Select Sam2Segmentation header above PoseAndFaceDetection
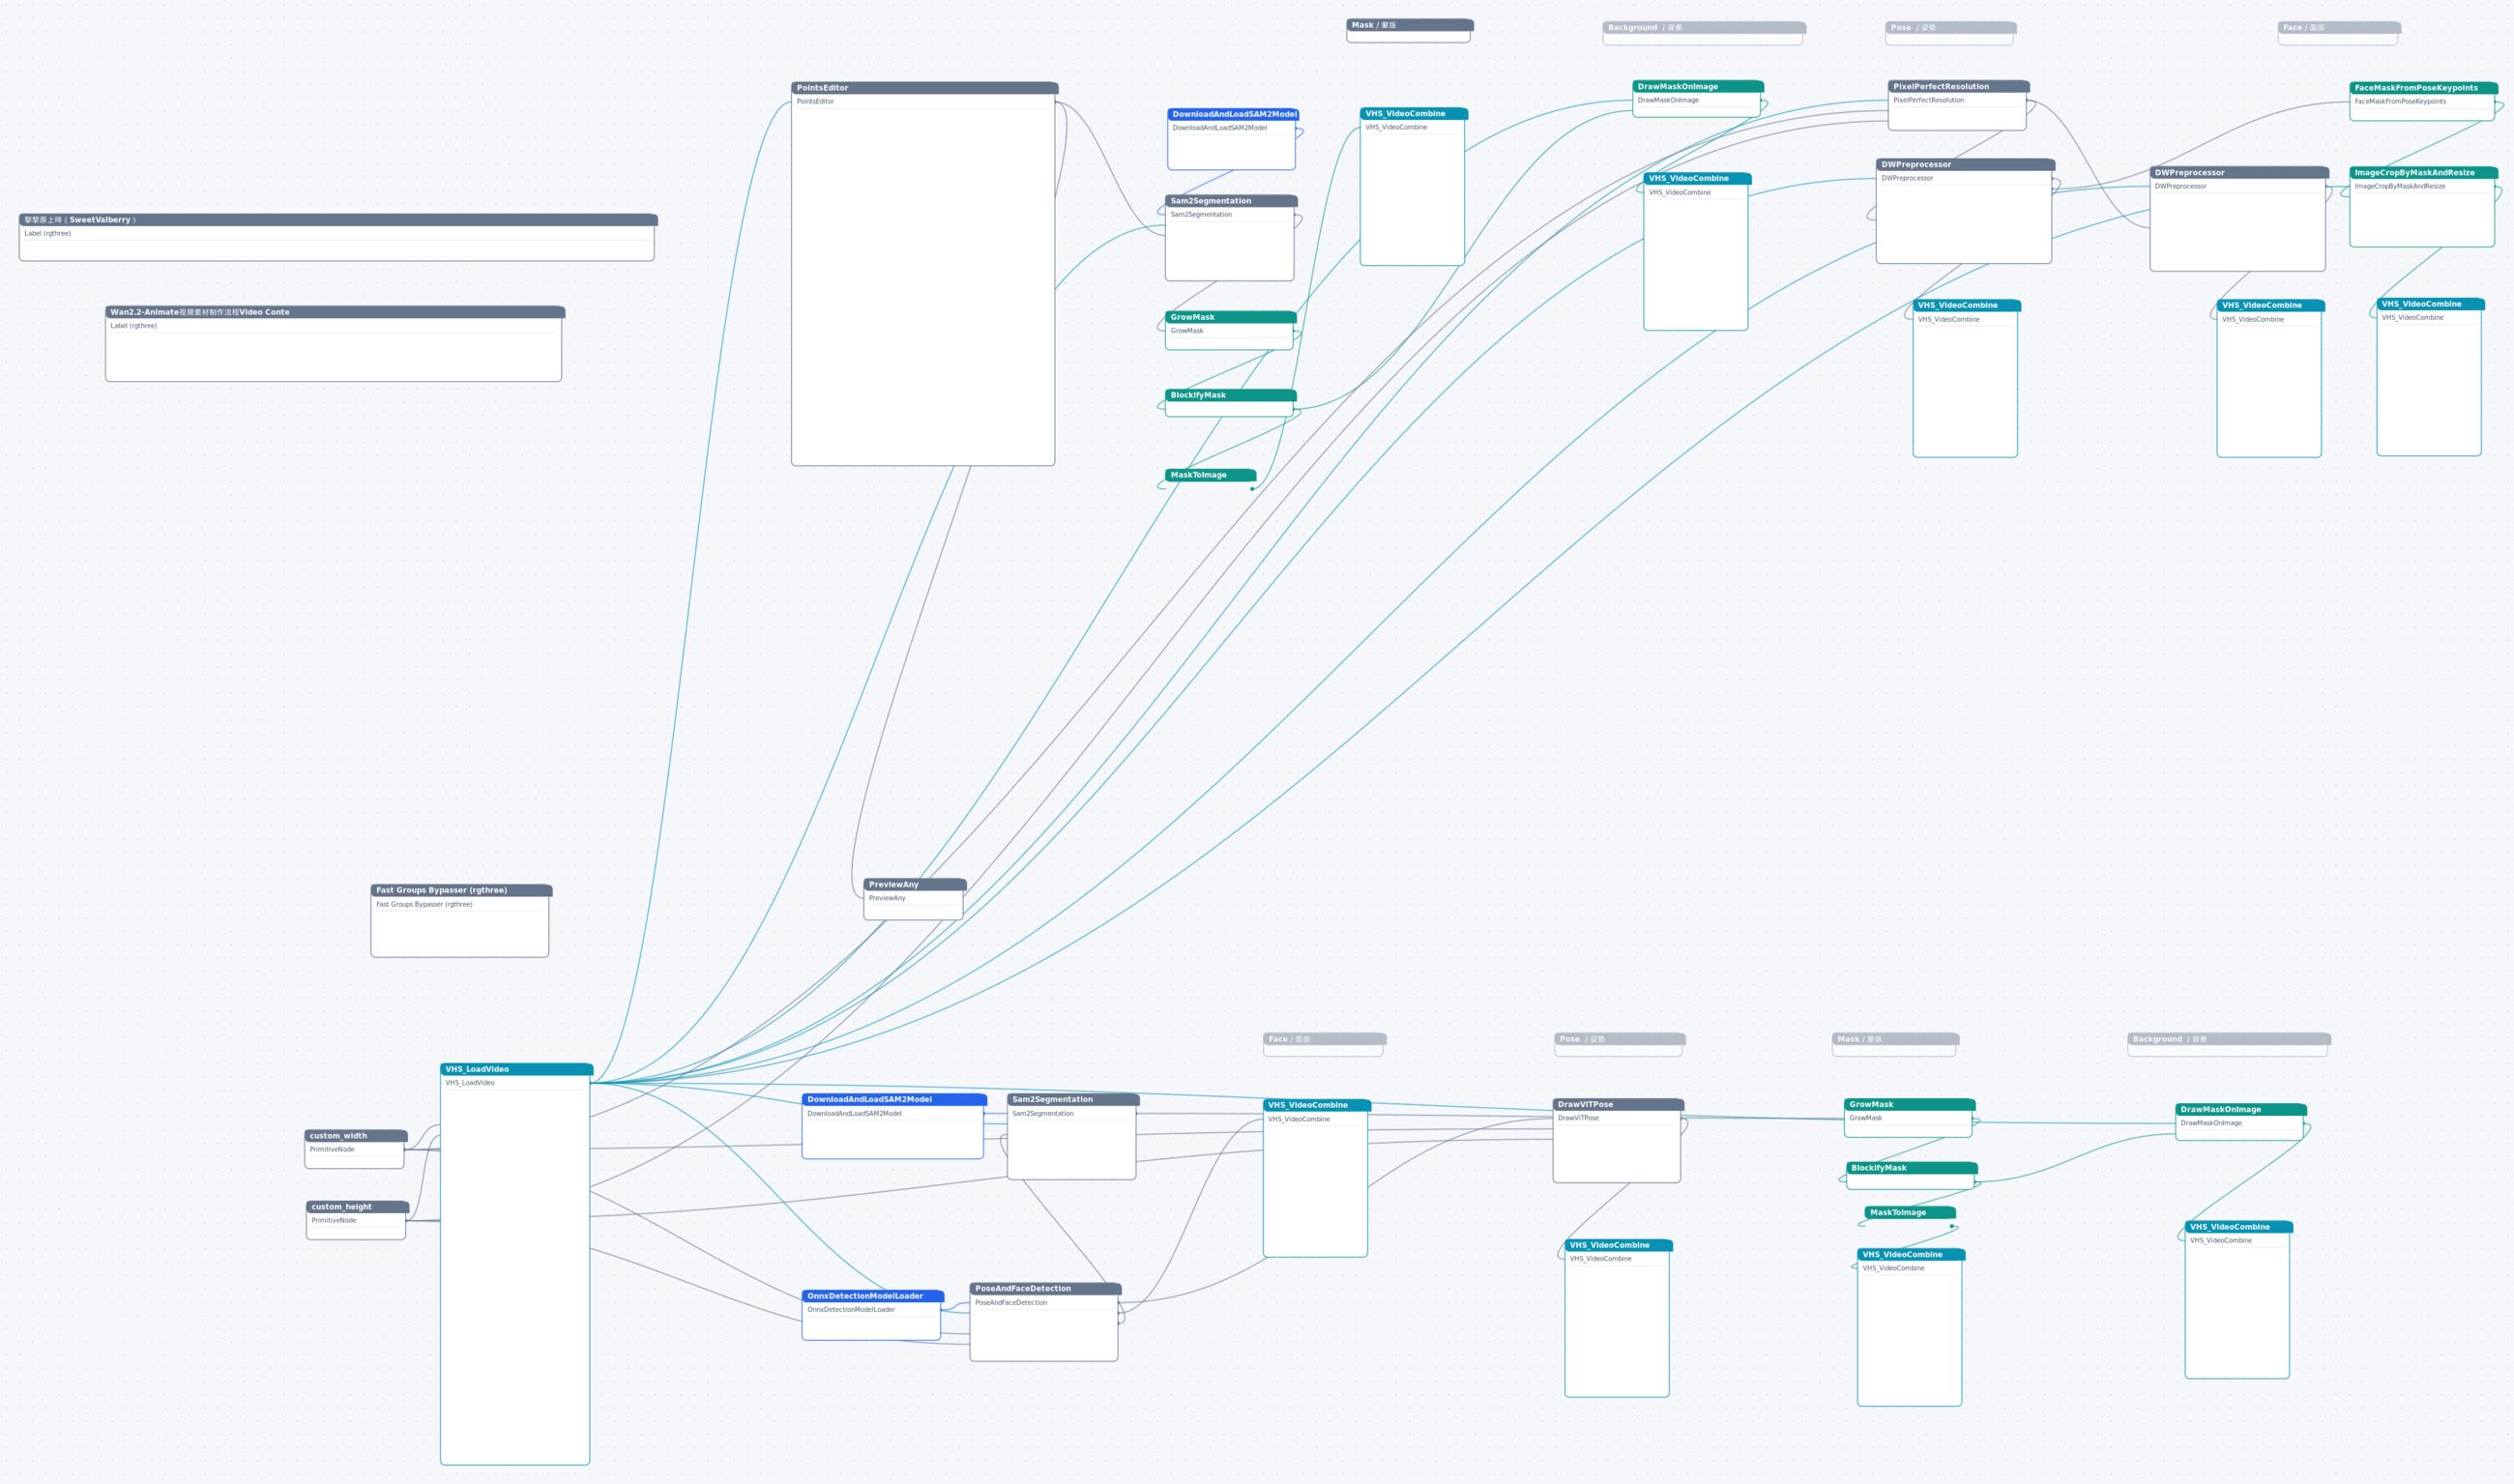Image resolution: width=2514 pixels, height=1484 pixels. (x=1073, y=1100)
